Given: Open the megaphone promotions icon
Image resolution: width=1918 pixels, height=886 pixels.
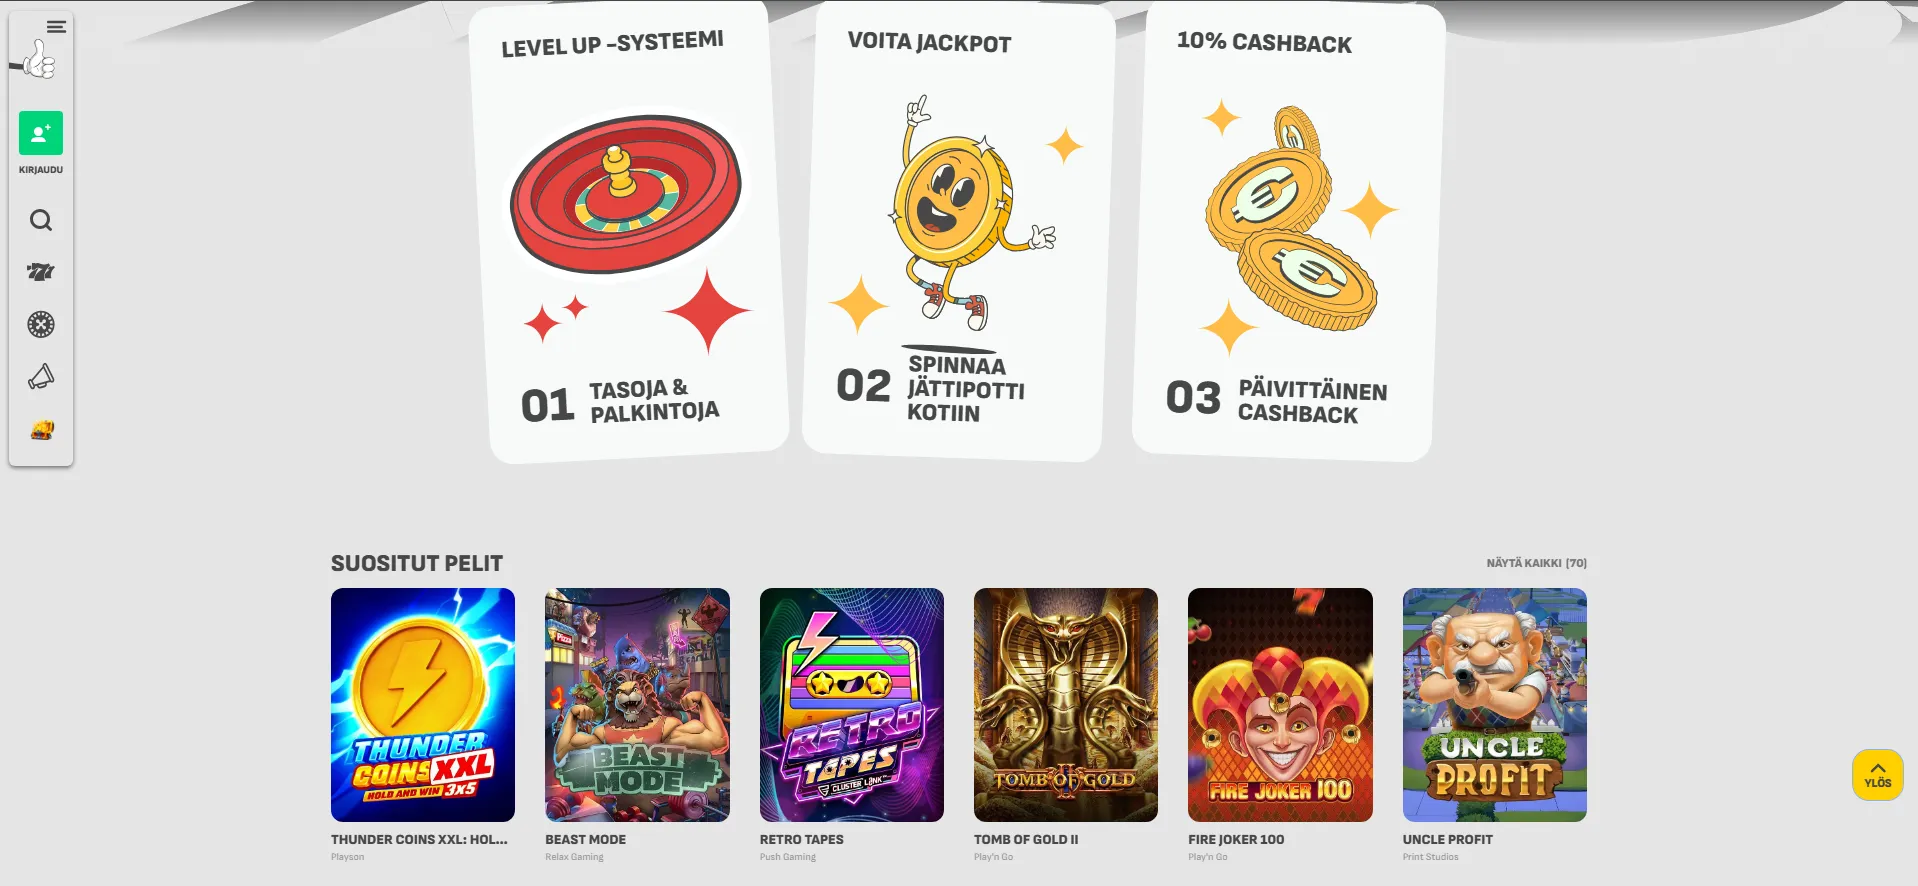Looking at the screenshot, I should [x=41, y=377].
